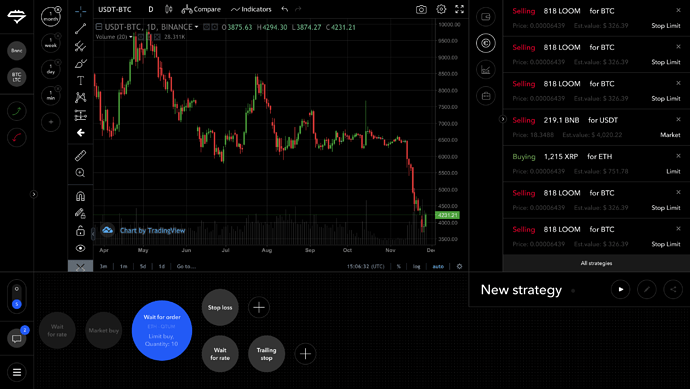The height and width of the screenshot is (389, 690).
Task: Select the 1 month timeframe circle
Action: [51, 17]
